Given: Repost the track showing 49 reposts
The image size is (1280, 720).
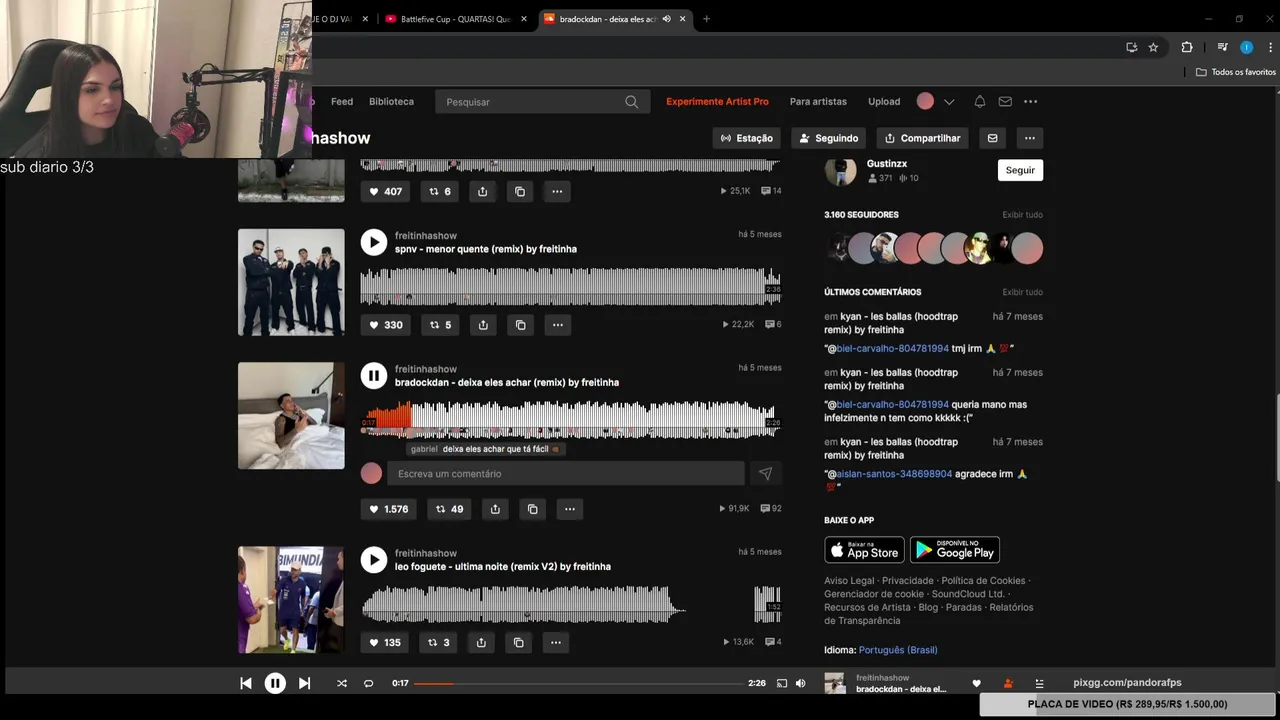Looking at the screenshot, I should click(449, 509).
